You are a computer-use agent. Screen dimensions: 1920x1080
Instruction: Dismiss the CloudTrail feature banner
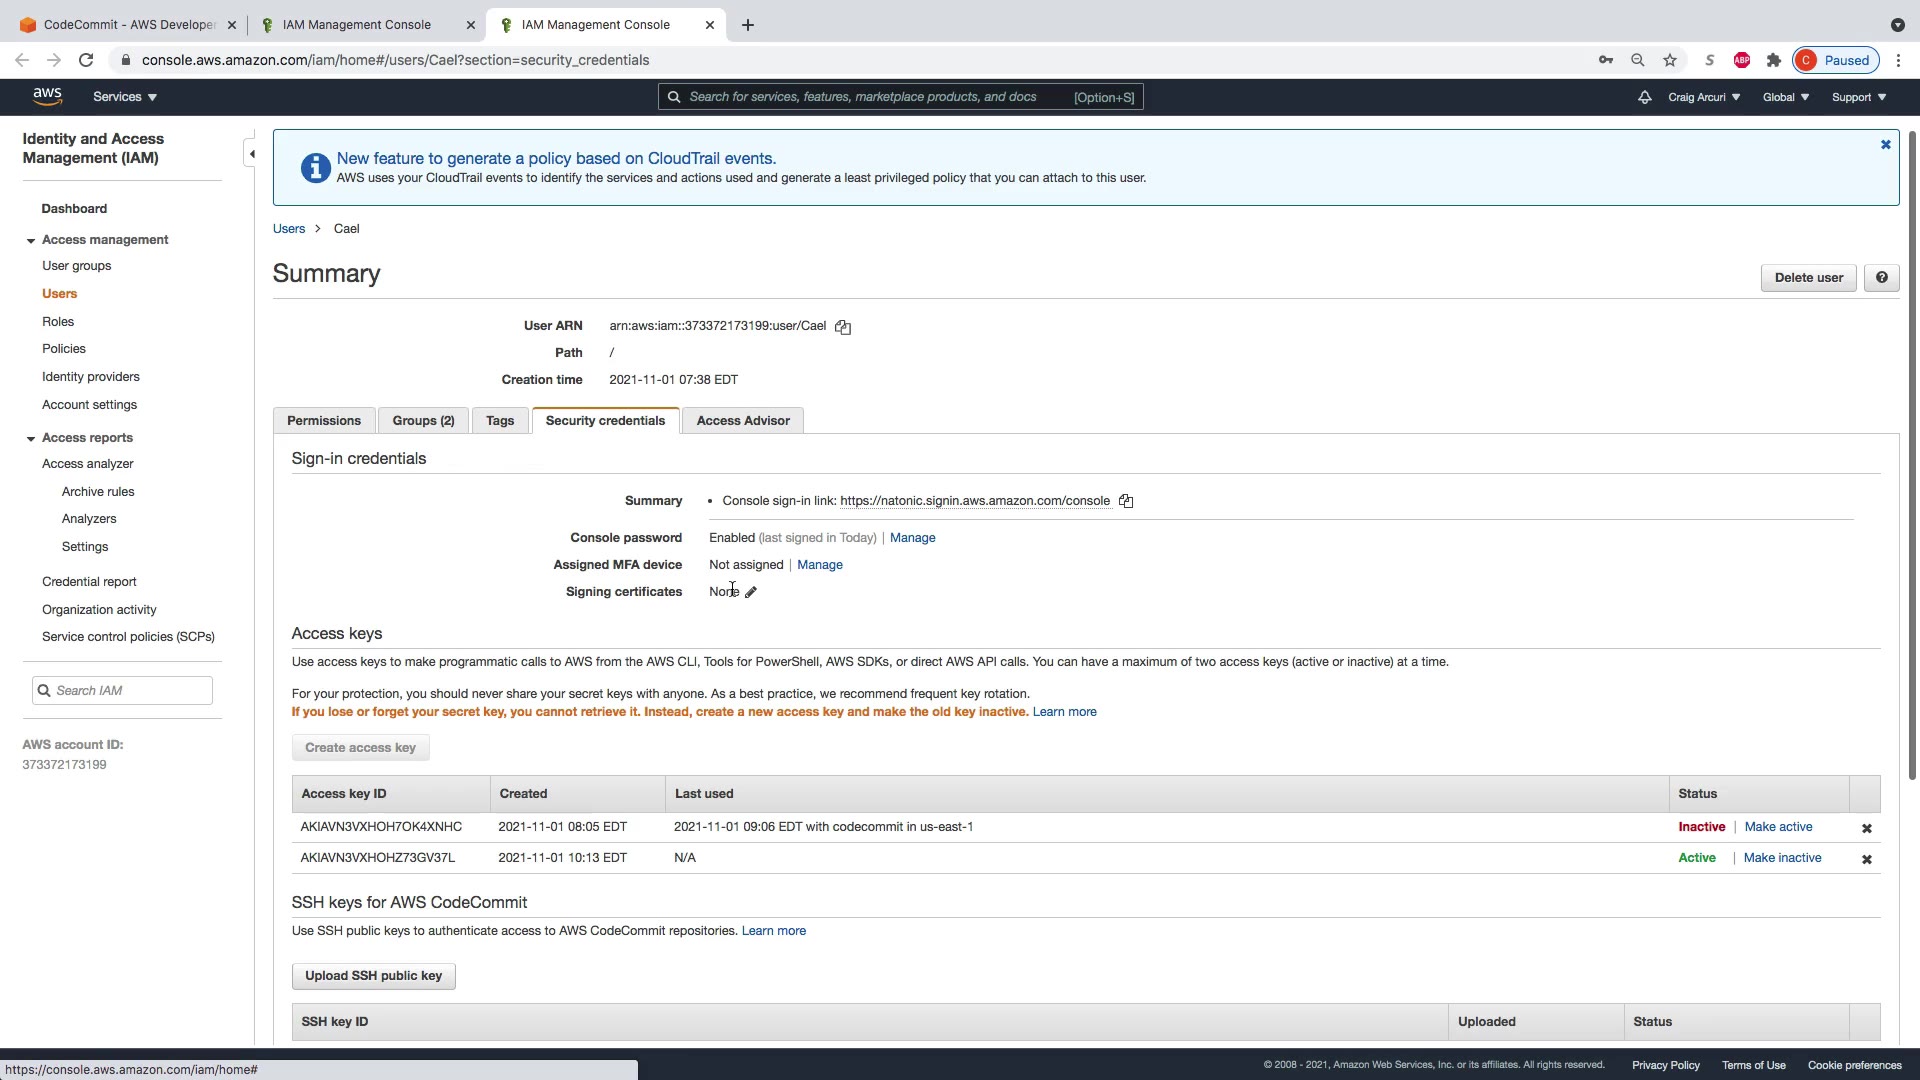click(1885, 145)
